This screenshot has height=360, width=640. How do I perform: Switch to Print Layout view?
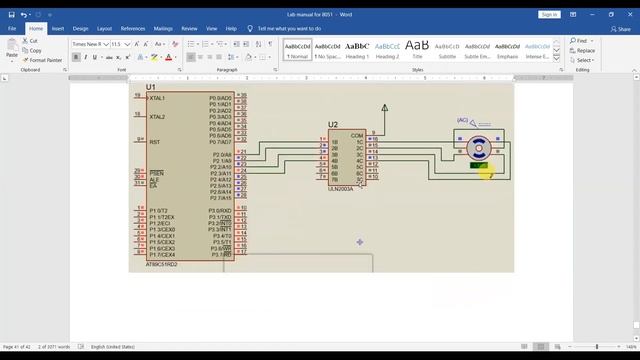pos(541,347)
